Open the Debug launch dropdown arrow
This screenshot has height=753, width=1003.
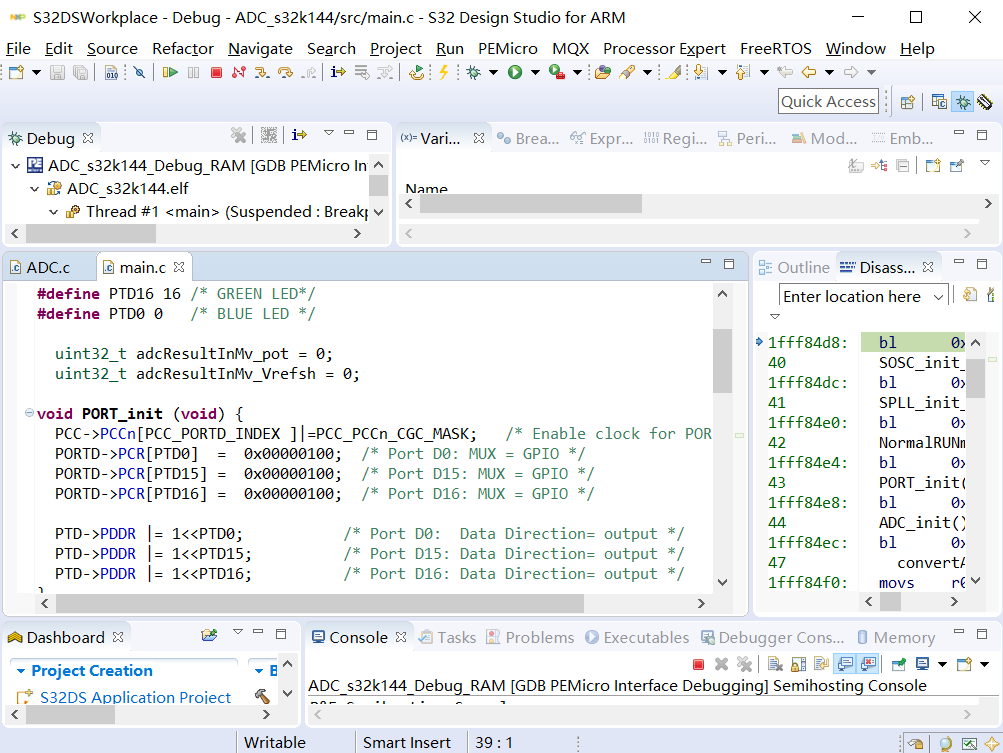[x=493, y=72]
